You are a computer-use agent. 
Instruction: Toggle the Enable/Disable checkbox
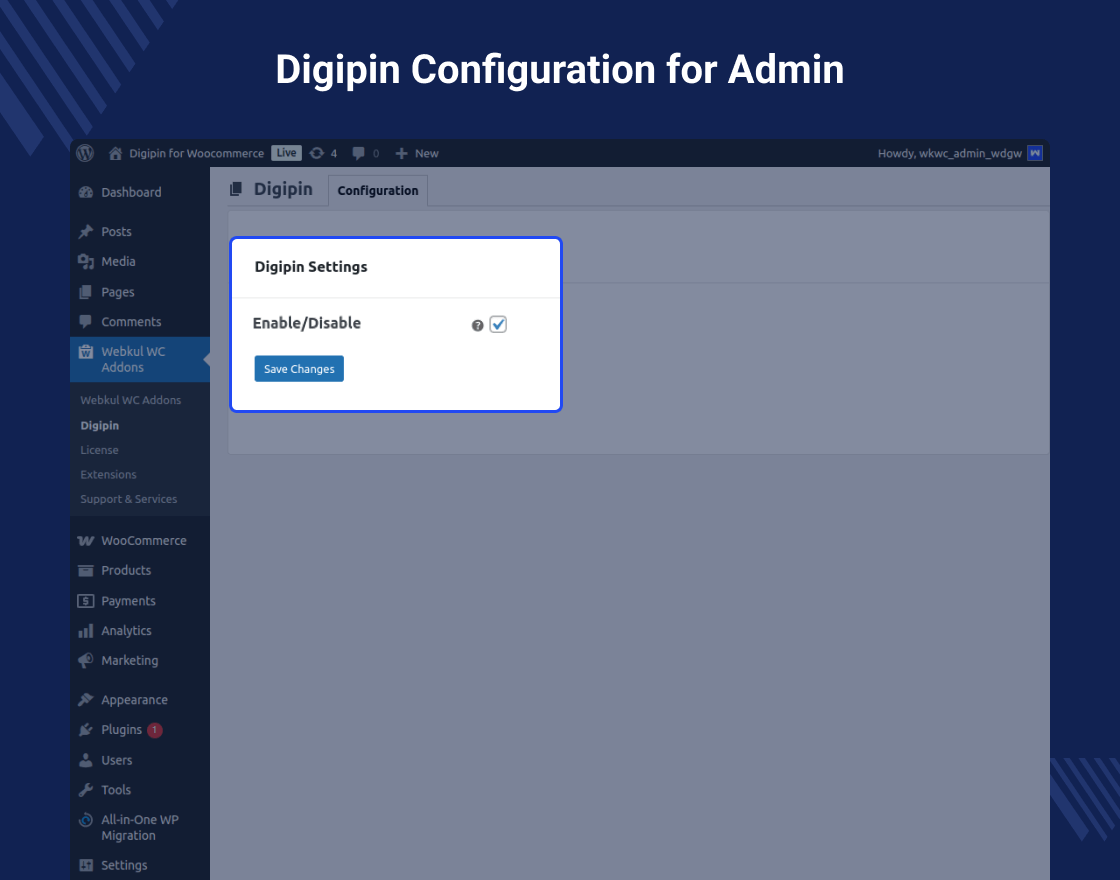pyautogui.click(x=498, y=324)
